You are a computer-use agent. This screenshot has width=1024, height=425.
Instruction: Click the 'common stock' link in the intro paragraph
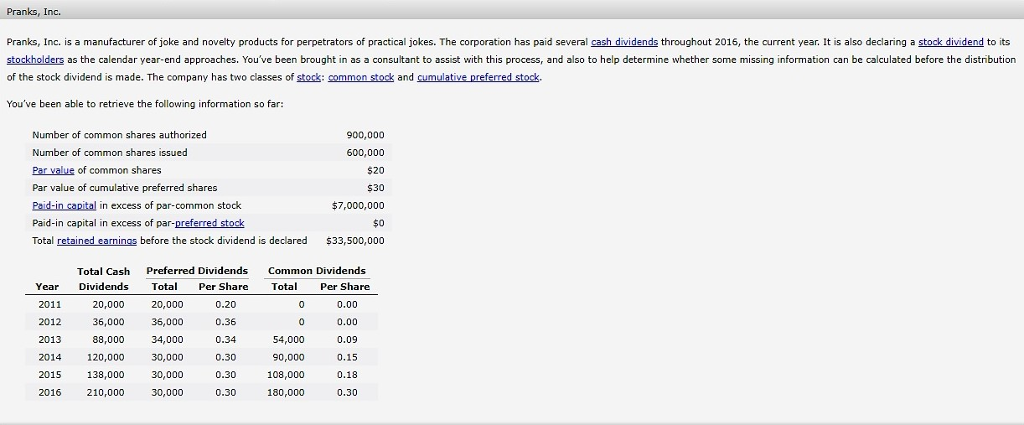(x=361, y=76)
